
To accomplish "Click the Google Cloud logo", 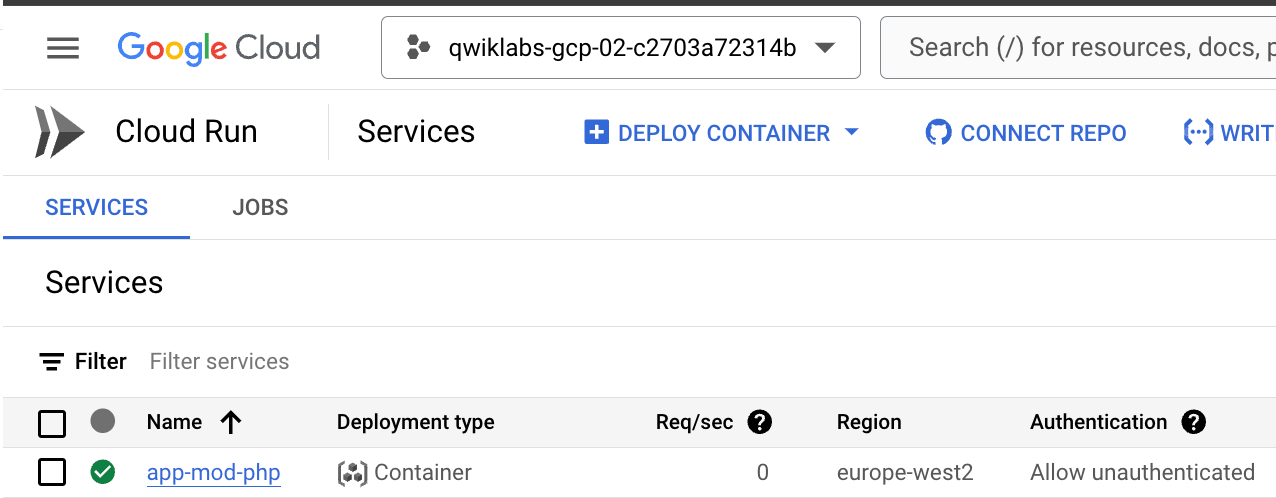I will [x=218, y=48].
